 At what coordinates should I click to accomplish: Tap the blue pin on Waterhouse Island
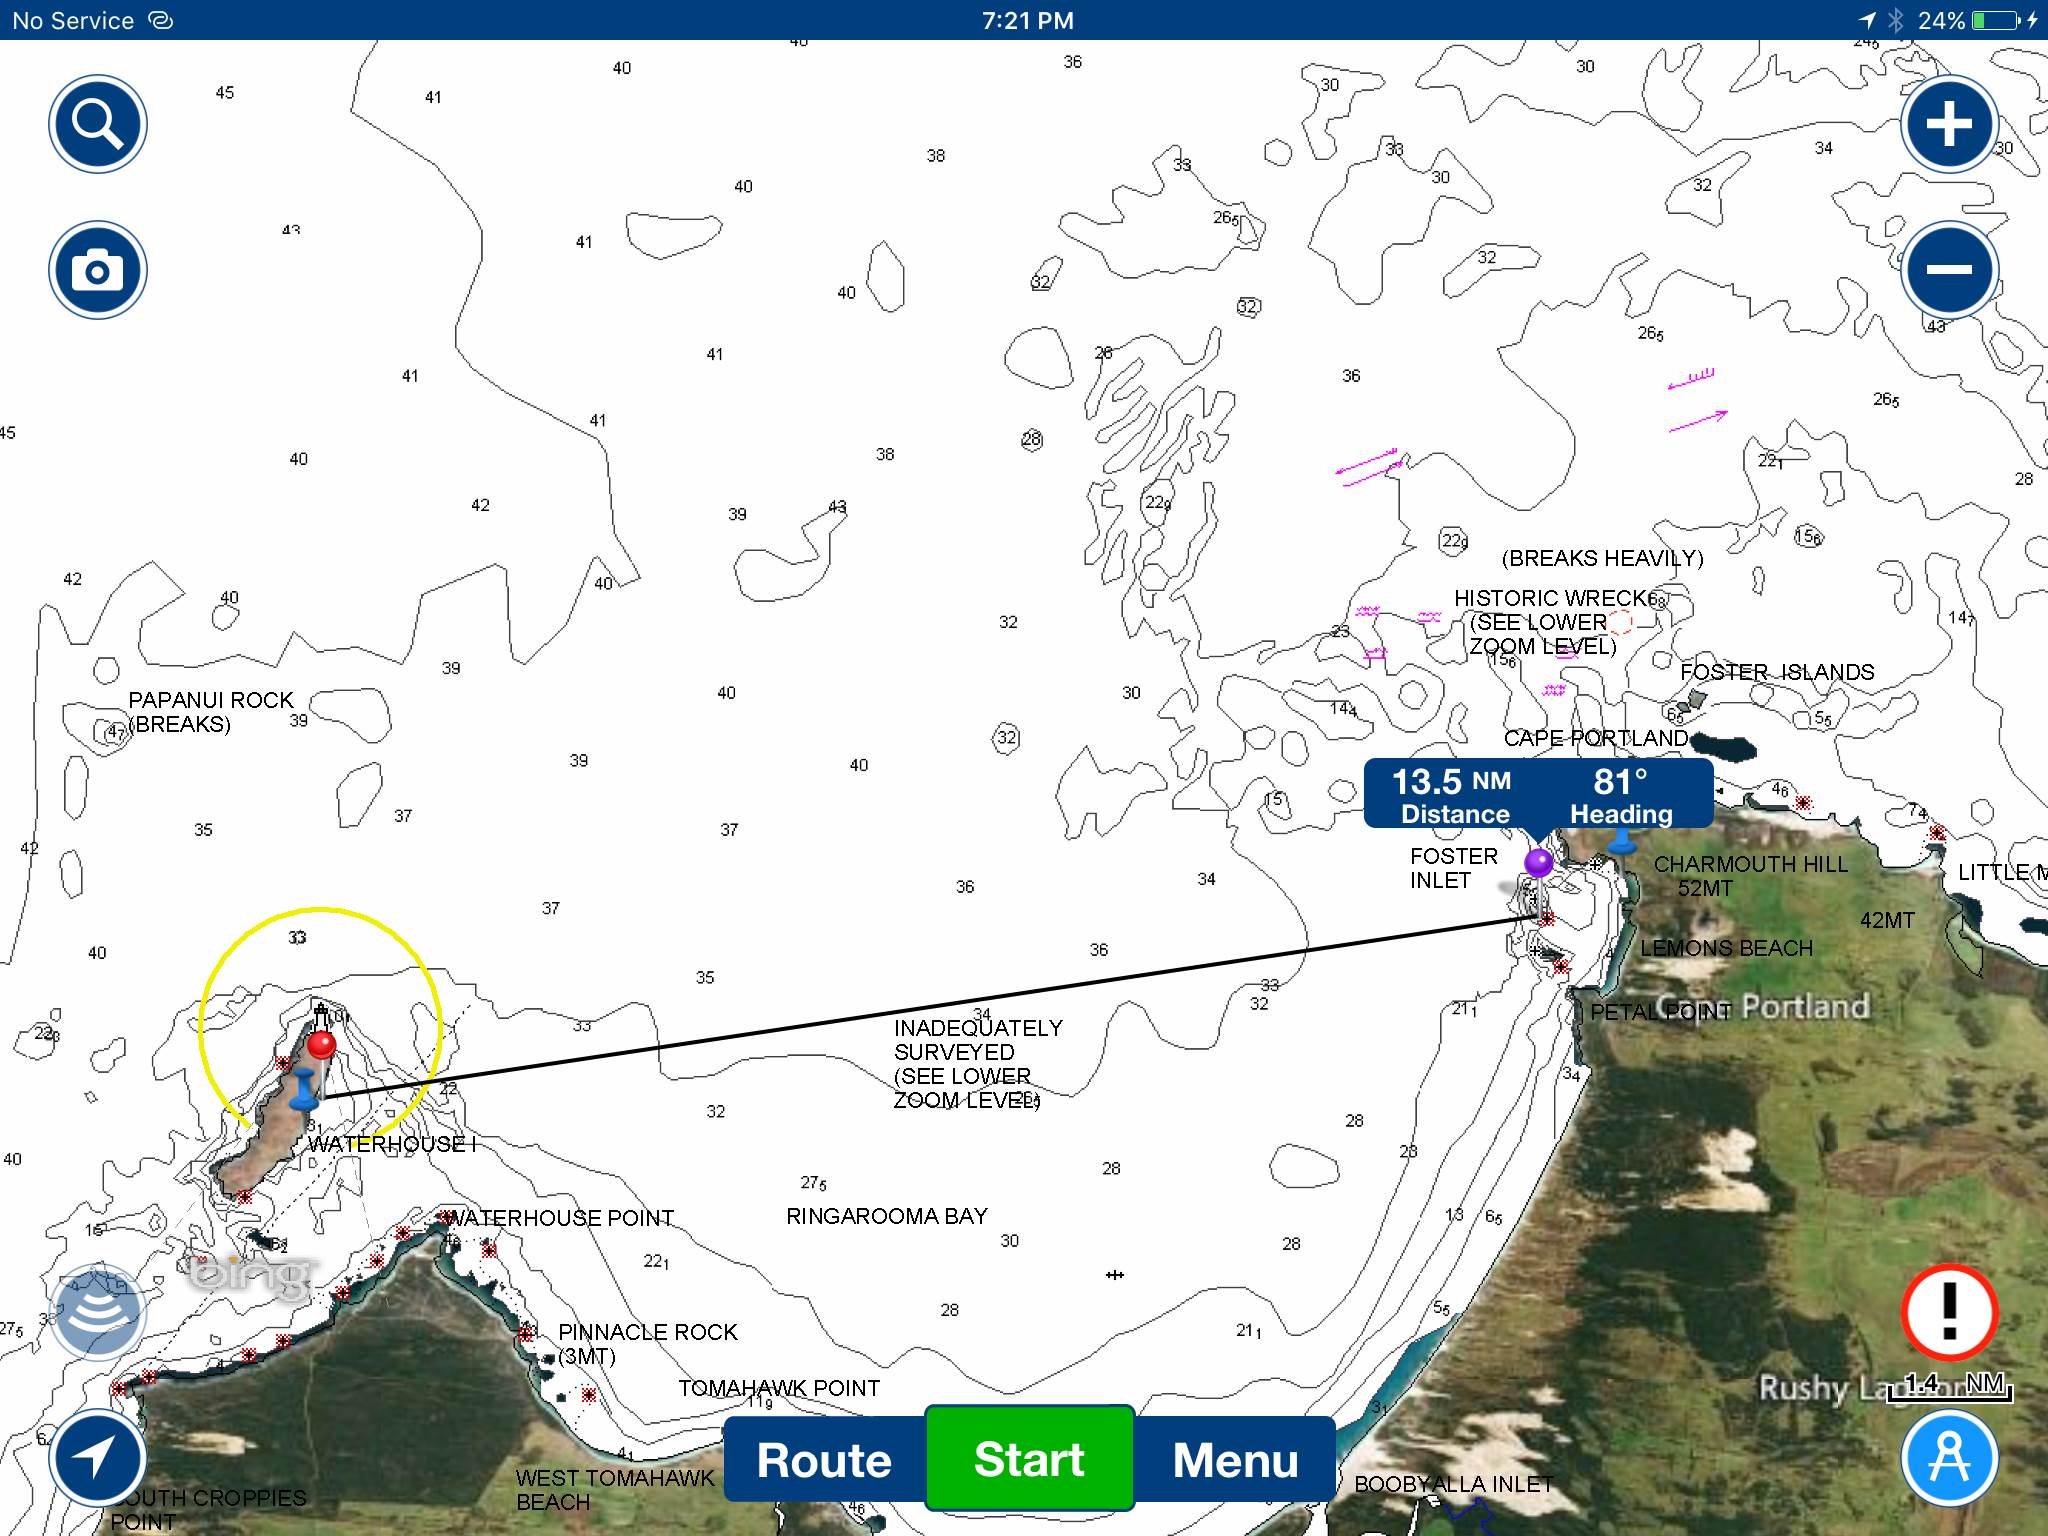[x=303, y=1090]
